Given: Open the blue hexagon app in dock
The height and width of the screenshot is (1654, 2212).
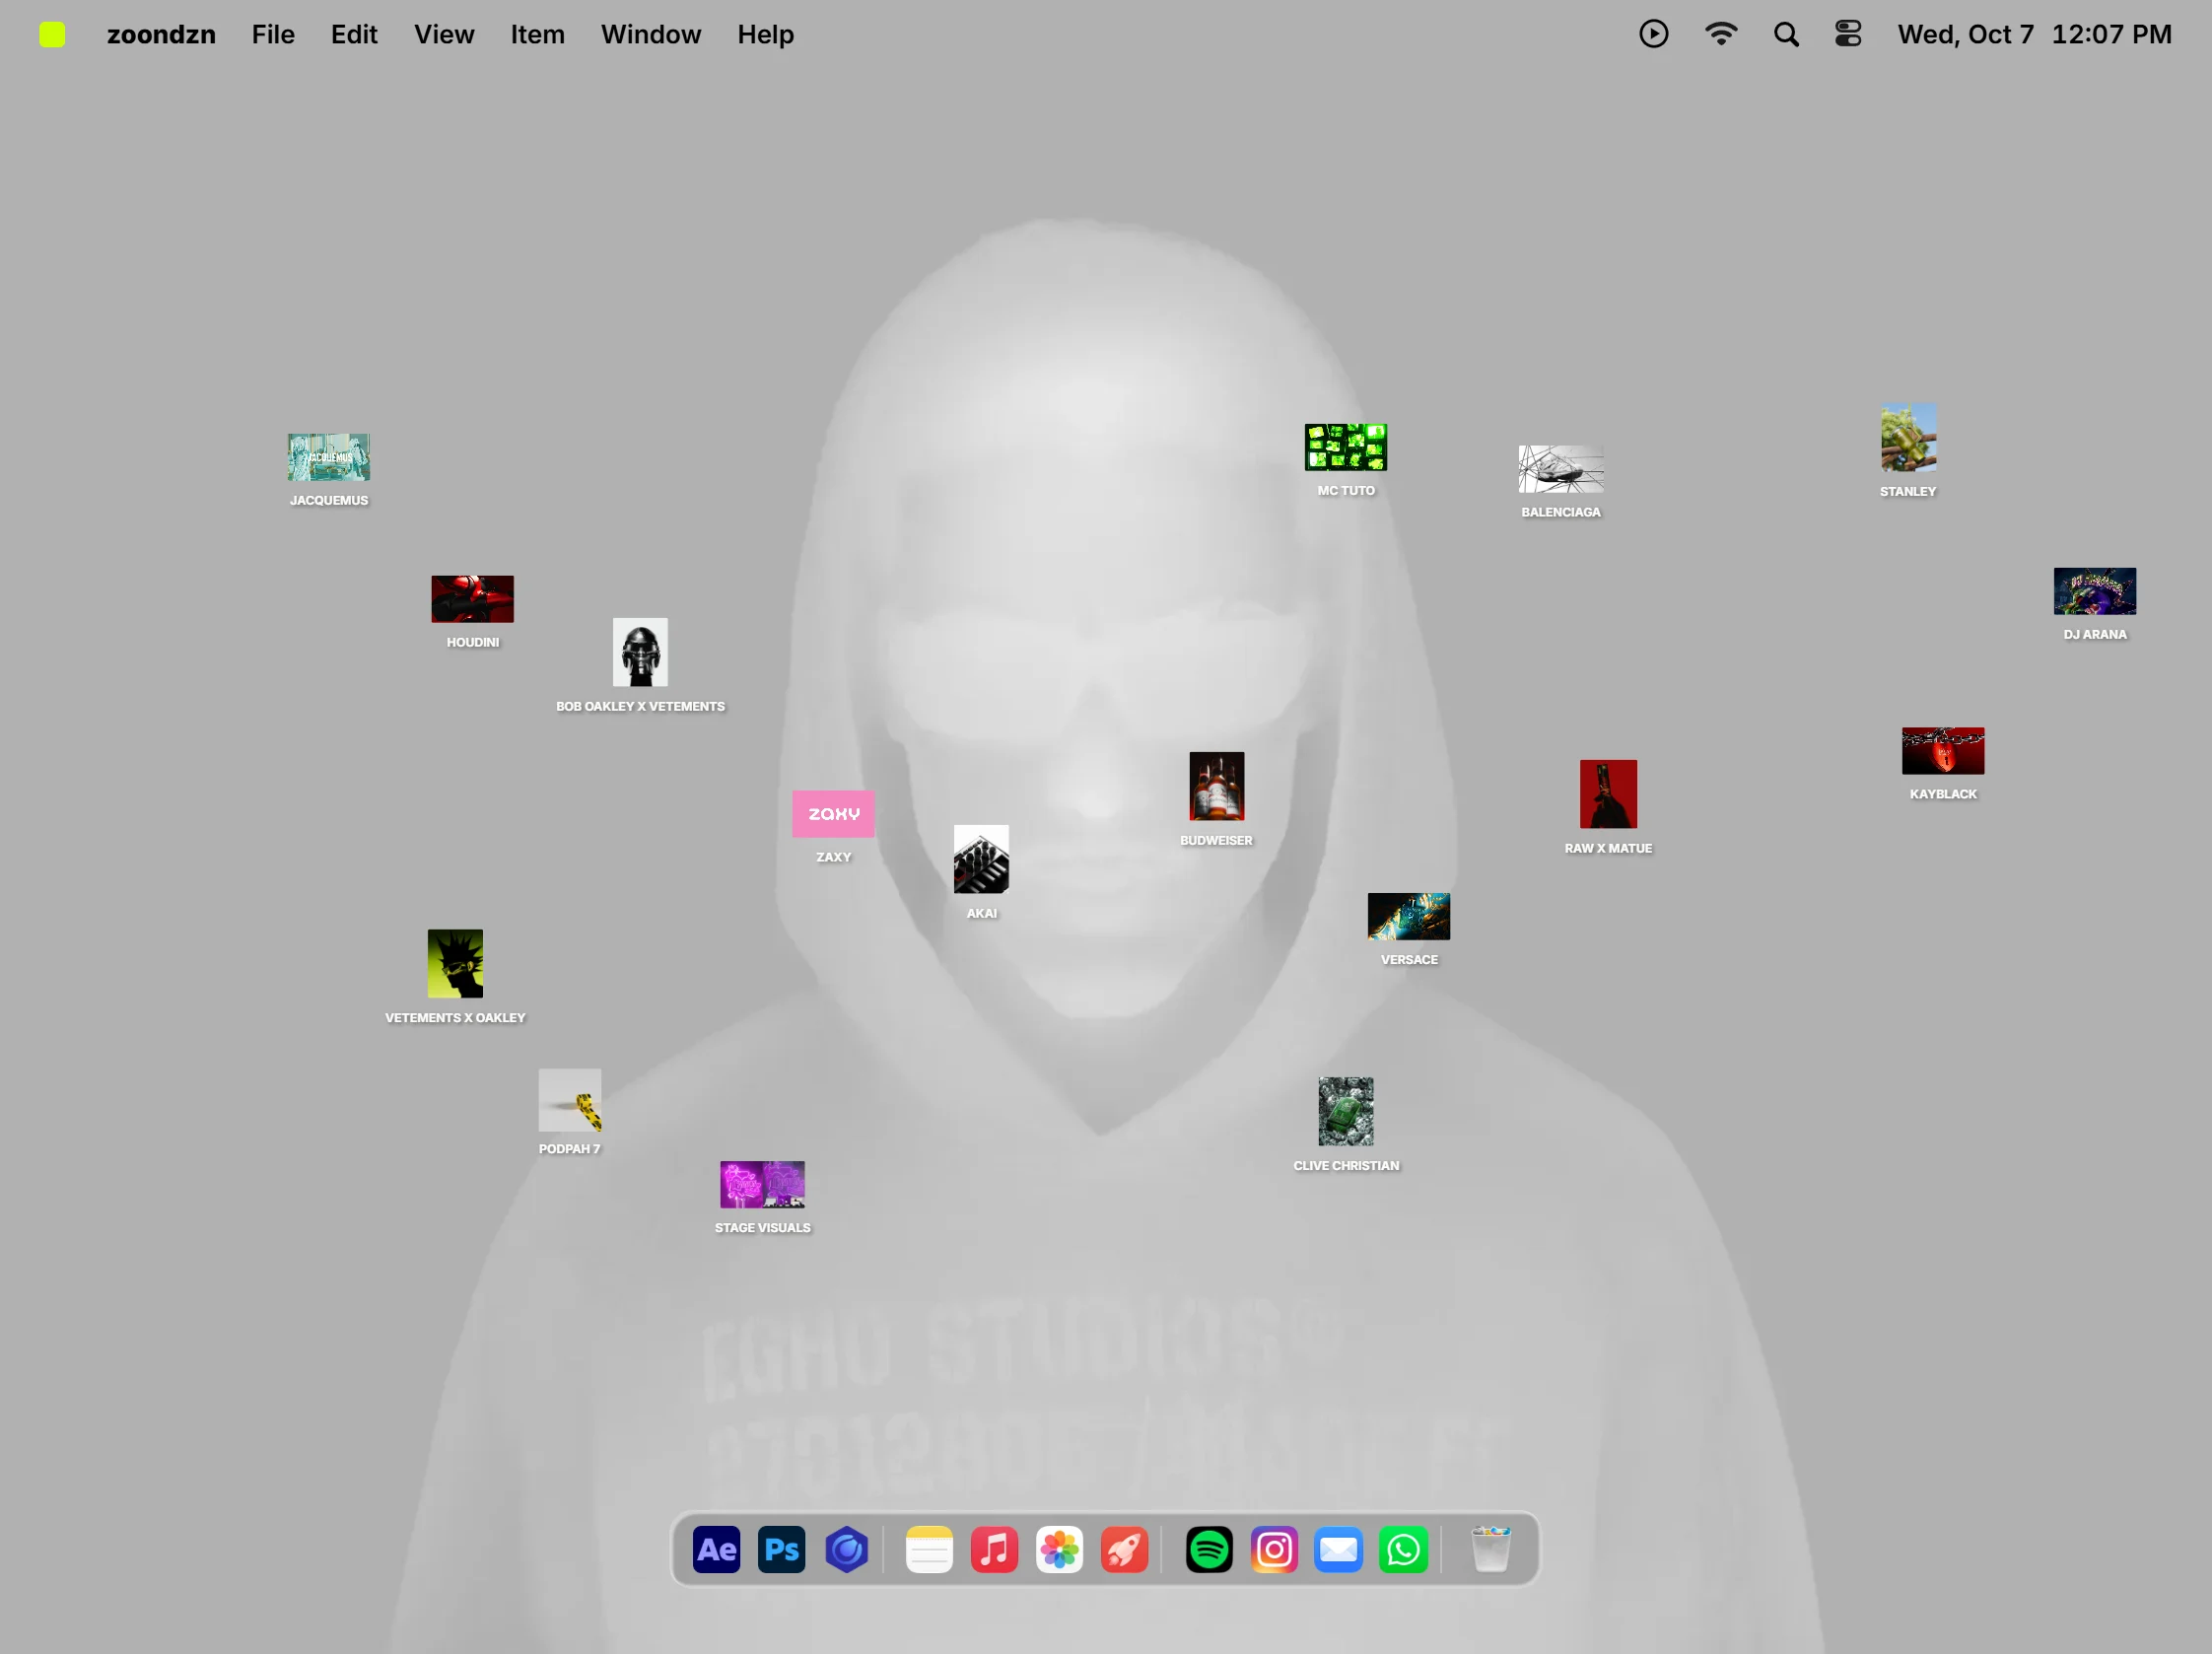Looking at the screenshot, I should coord(846,1550).
